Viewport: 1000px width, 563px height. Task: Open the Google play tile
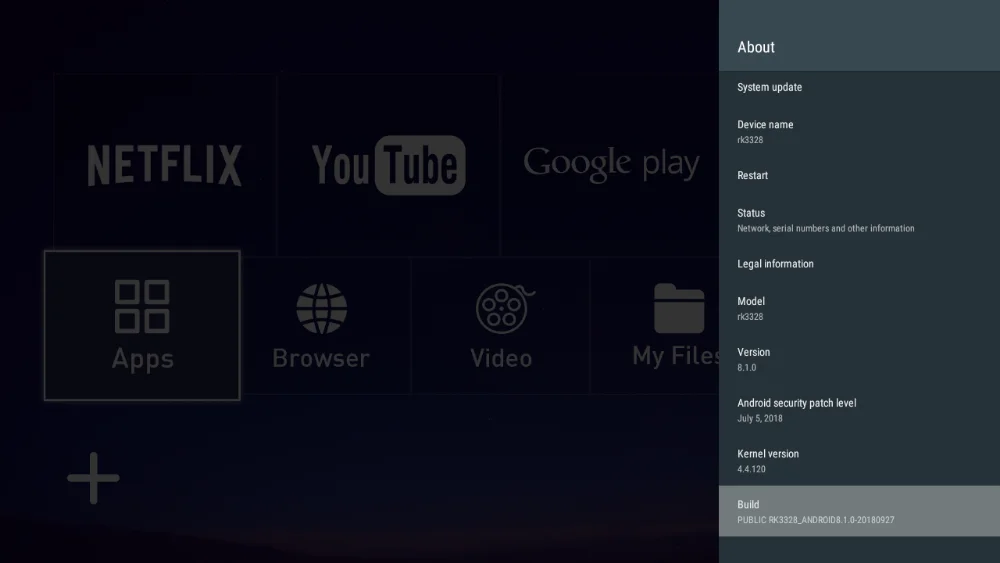[610, 165]
